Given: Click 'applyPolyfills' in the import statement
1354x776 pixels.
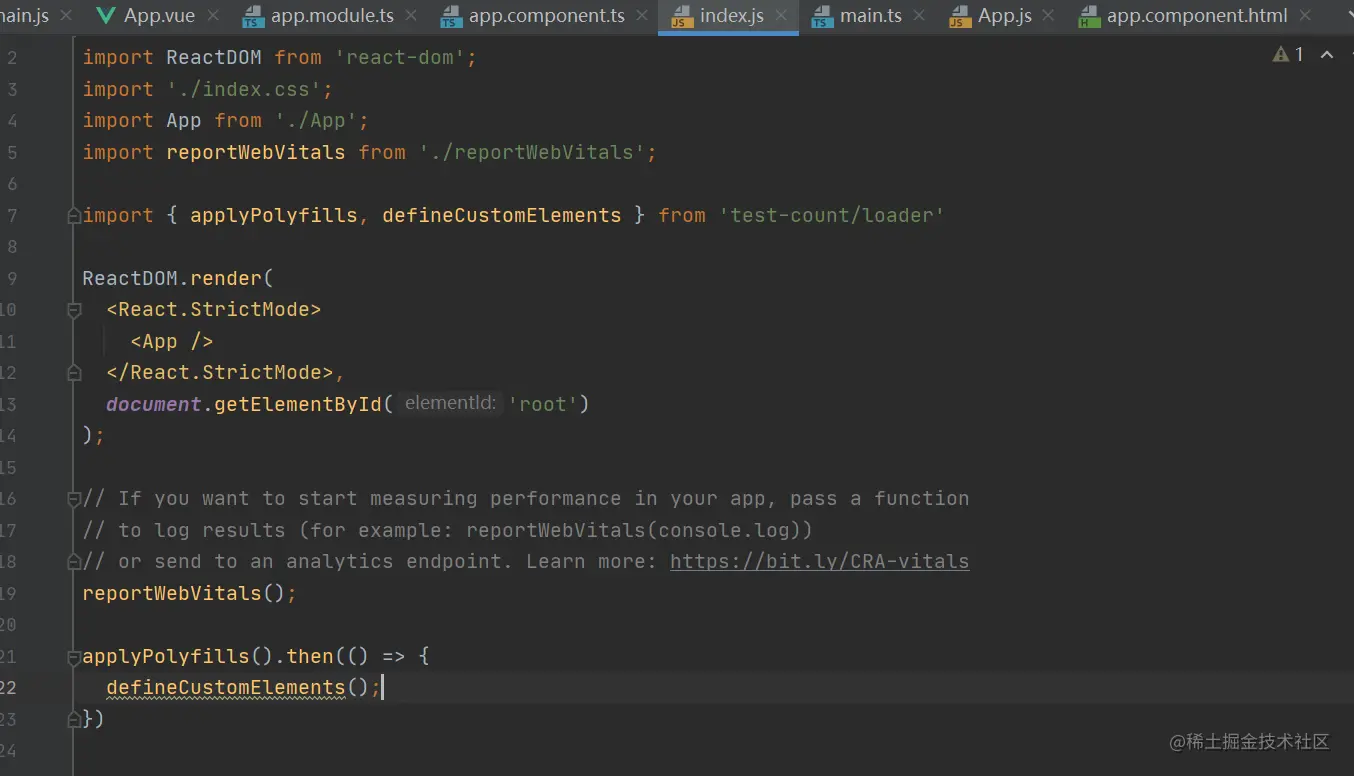Looking at the screenshot, I should tap(274, 215).
